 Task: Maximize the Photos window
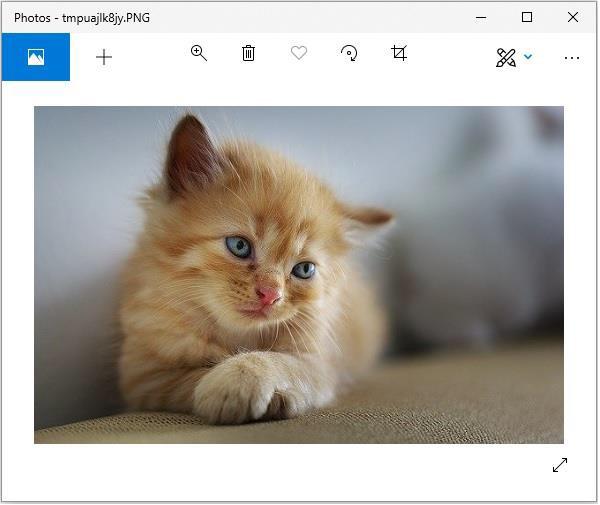(x=527, y=17)
